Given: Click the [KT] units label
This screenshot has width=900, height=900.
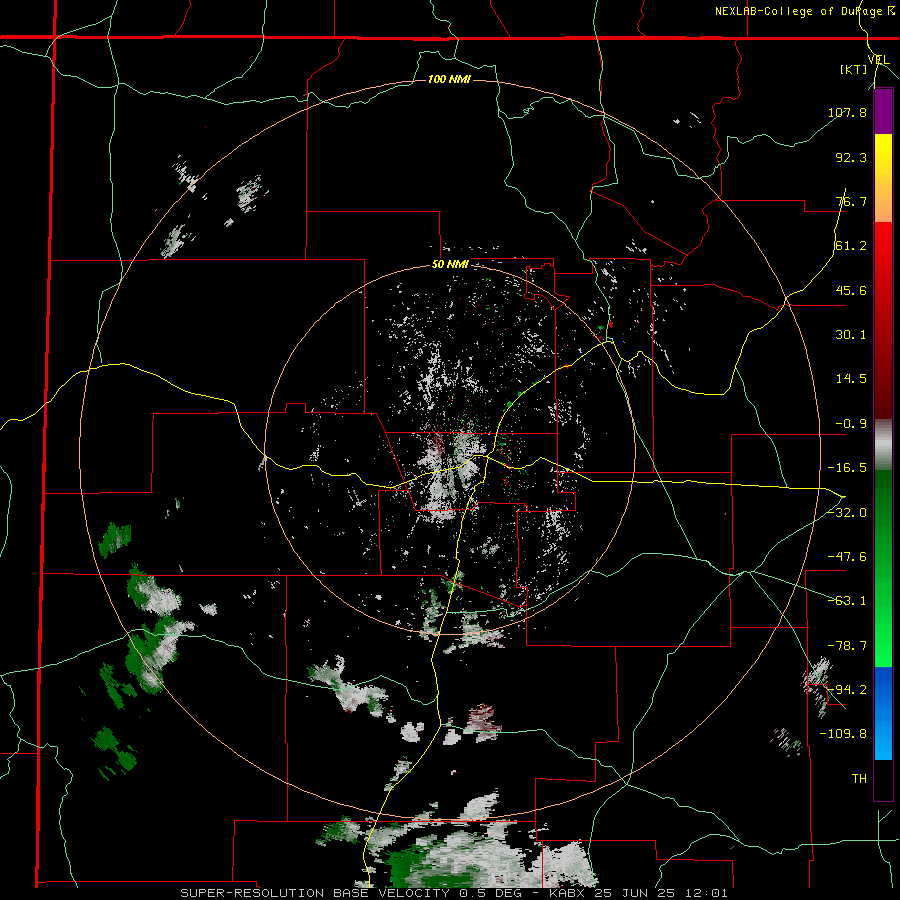Looking at the screenshot, I should pyautogui.click(x=854, y=69).
